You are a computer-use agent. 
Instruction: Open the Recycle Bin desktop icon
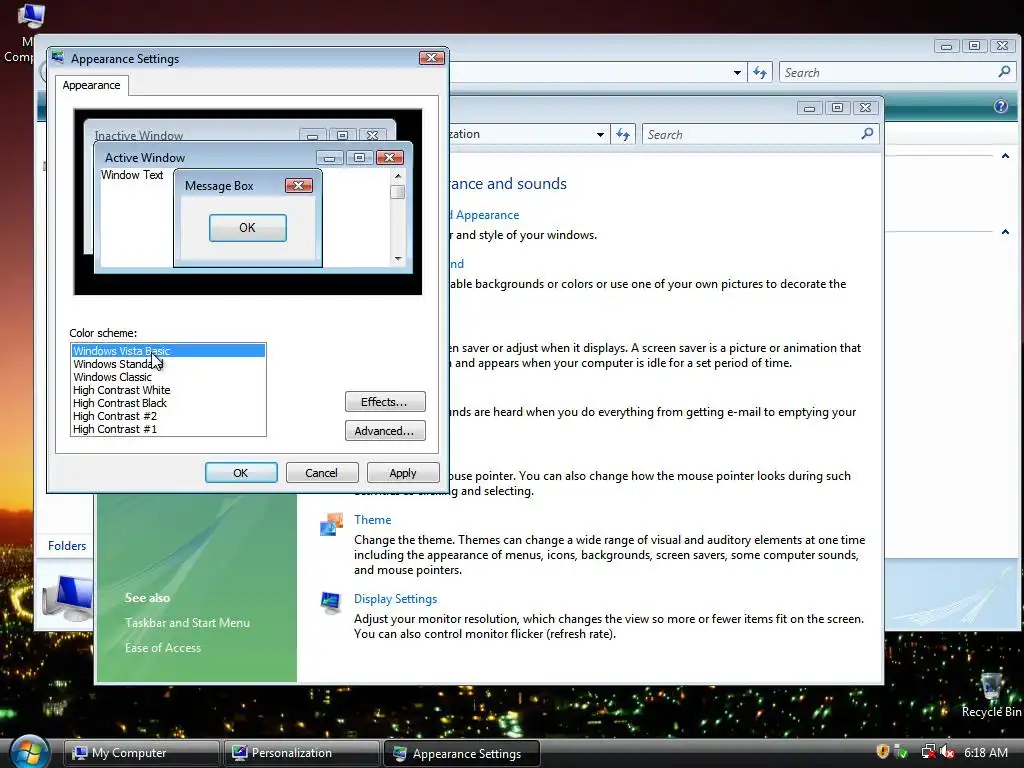(991, 695)
